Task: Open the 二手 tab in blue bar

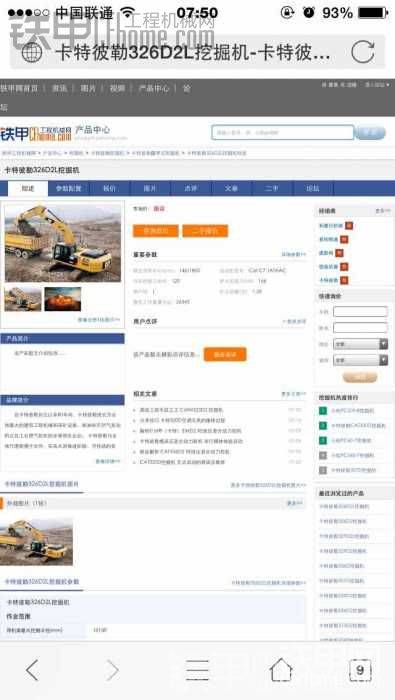Action: point(272,188)
